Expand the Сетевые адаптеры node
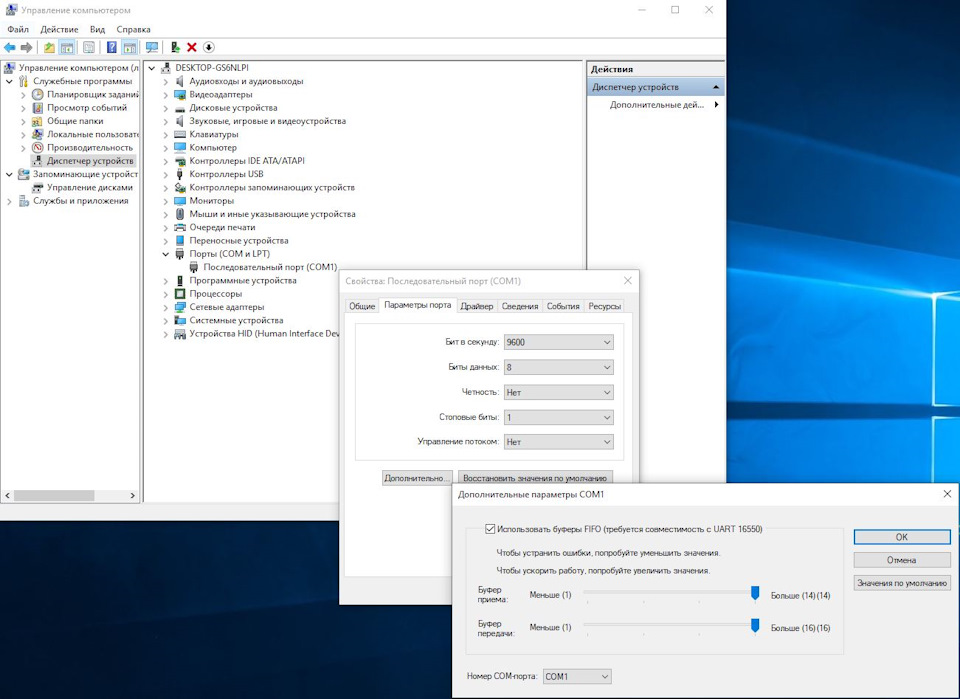Screen dimensions: 960x699 165,307
